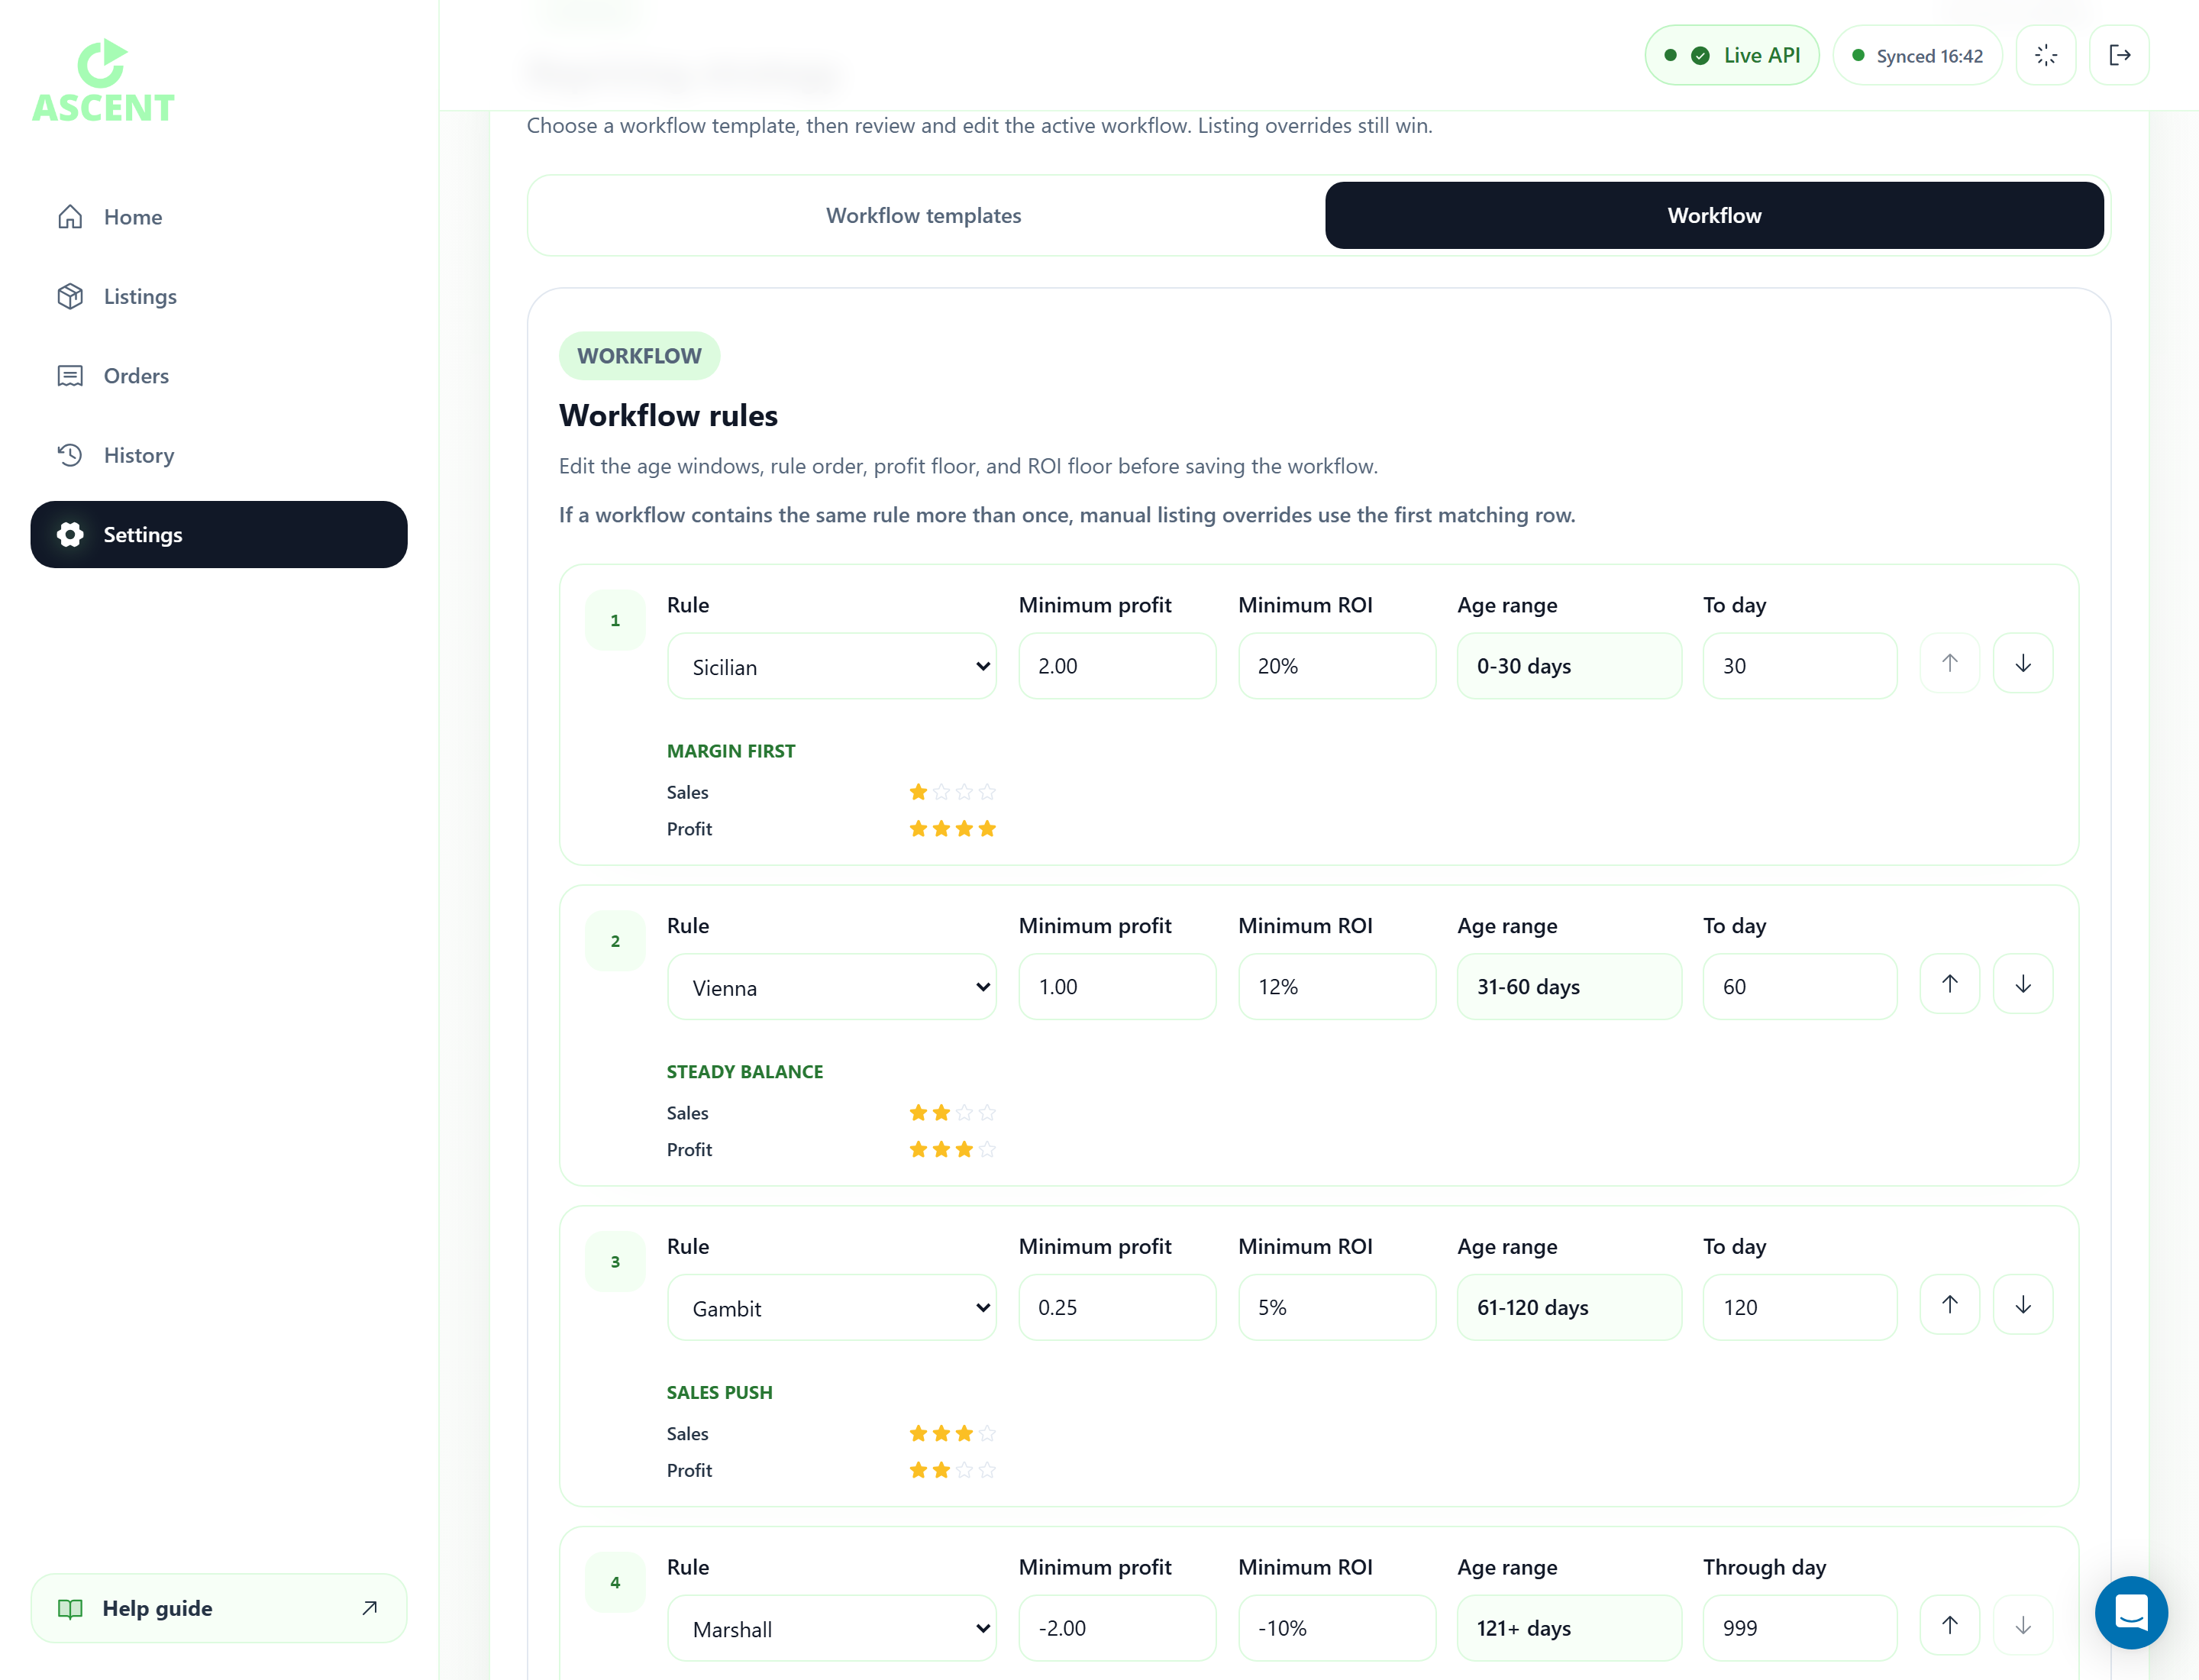Edit minimum ROI field 5%
The image size is (2199, 1680).
(x=1337, y=1308)
